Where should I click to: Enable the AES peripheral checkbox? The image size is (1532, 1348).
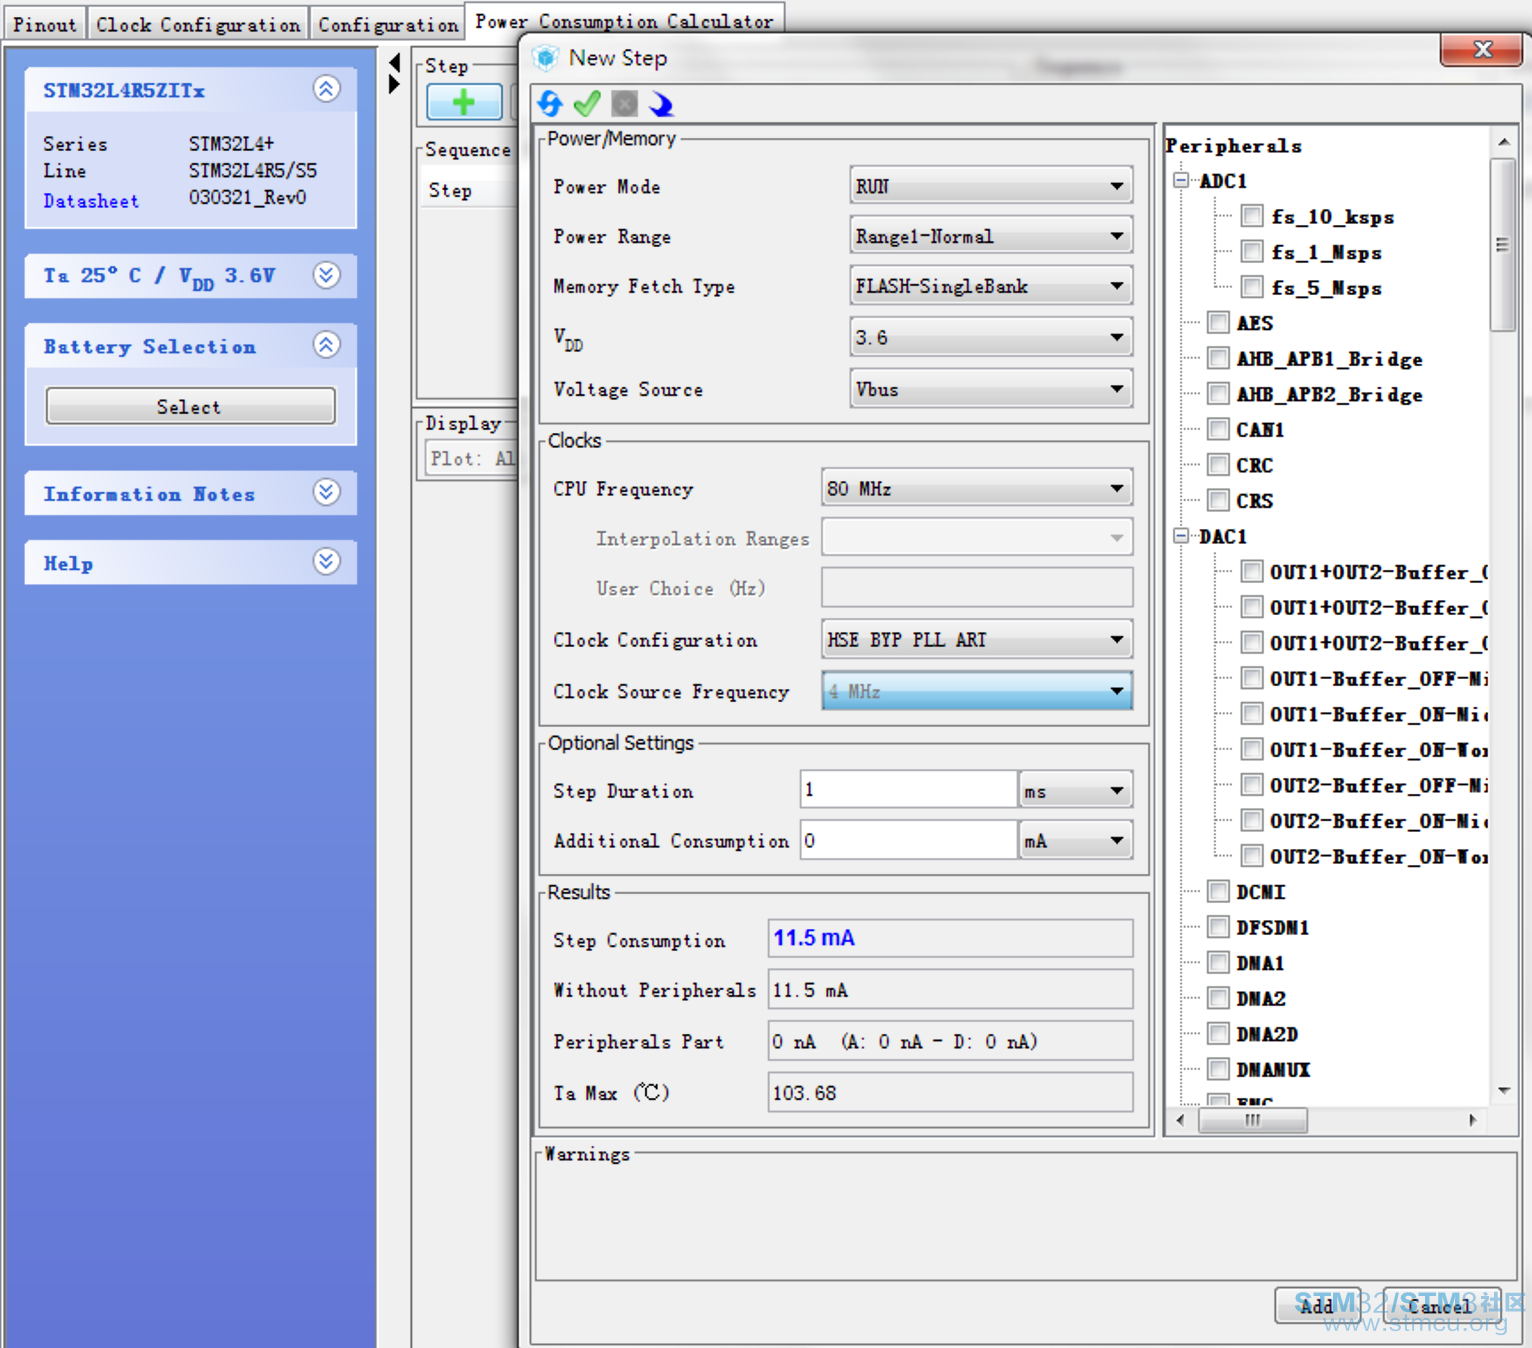(1218, 322)
